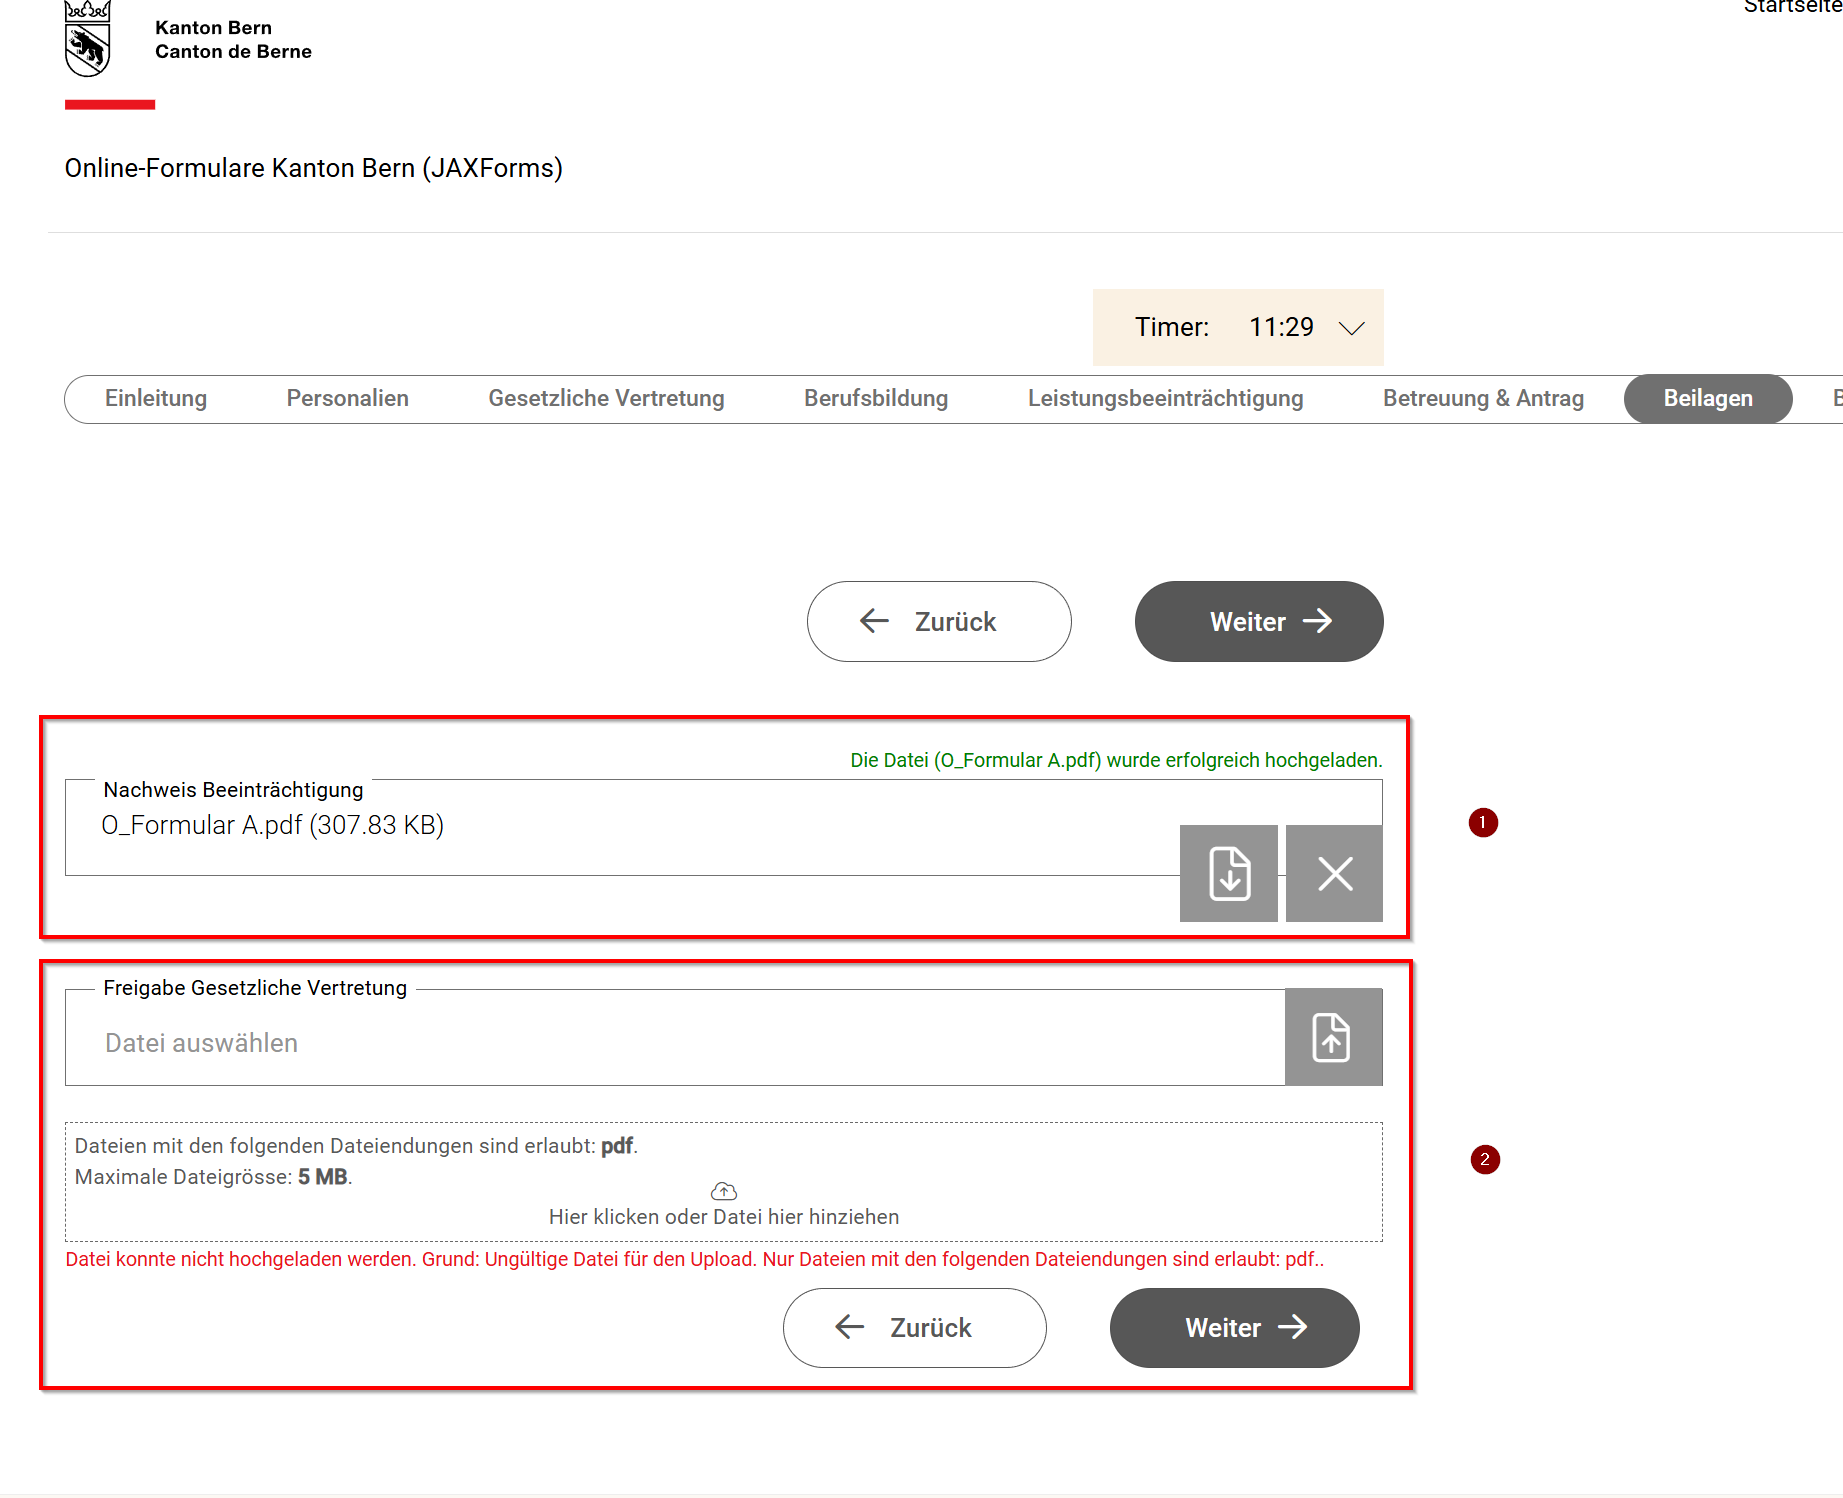Click 'Hier klicken oder Datei hier hinziehen' area
The width and height of the screenshot is (1843, 1498).
click(x=723, y=1217)
